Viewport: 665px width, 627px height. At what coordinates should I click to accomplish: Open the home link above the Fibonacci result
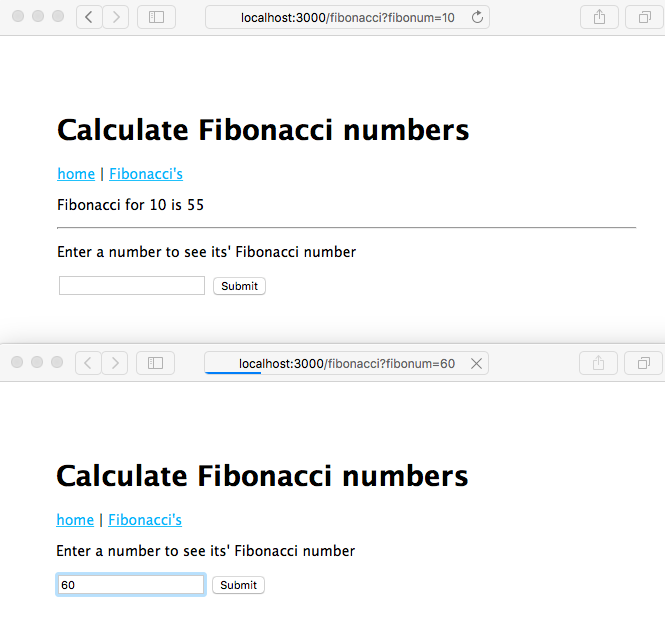click(76, 174)
